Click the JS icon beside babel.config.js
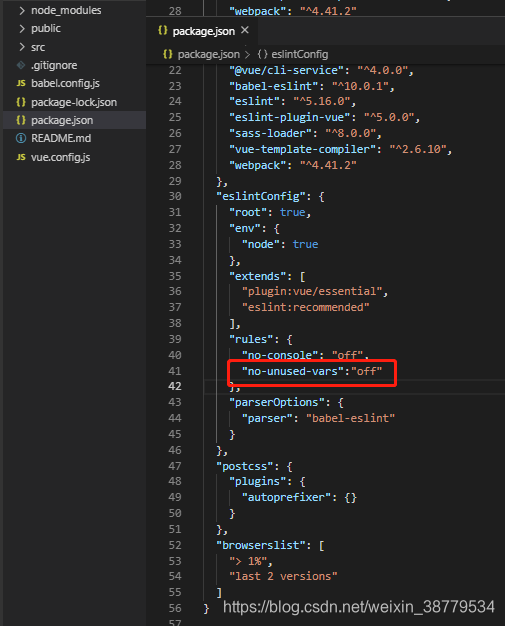Screen dimensions: 505x626 pos(21,83)
